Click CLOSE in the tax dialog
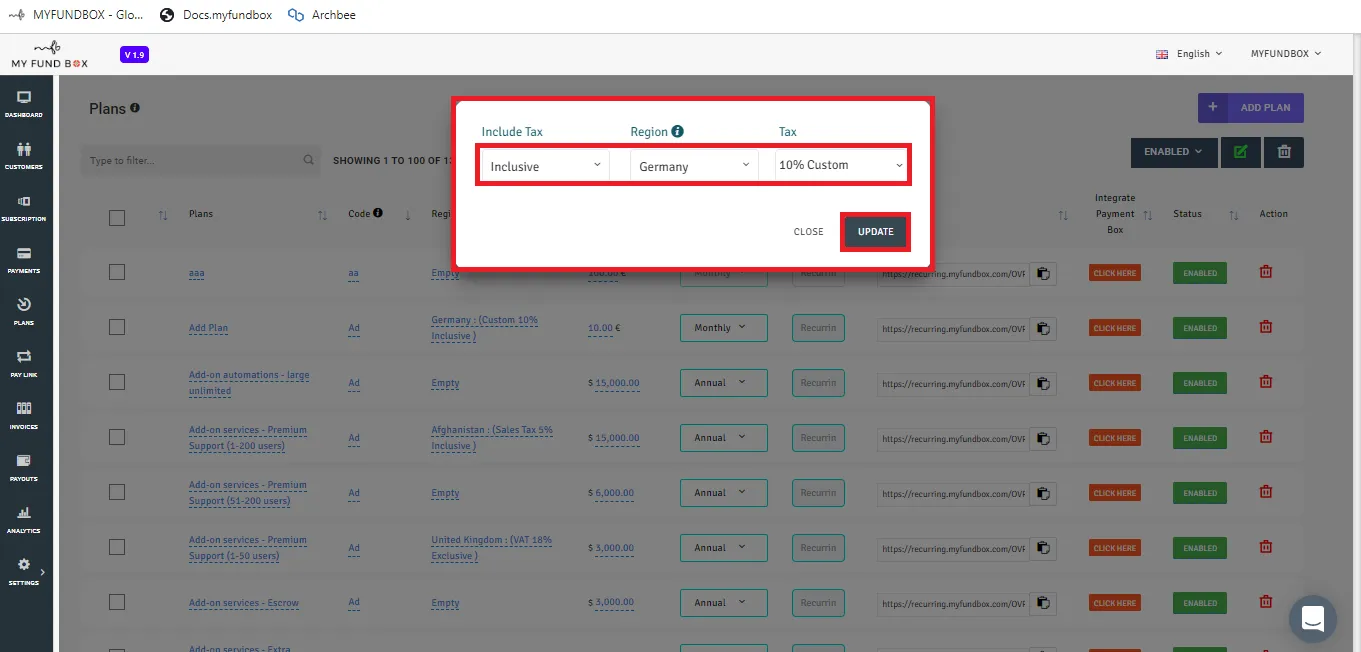Viewport: 1361px width, 652px height. 809,232
